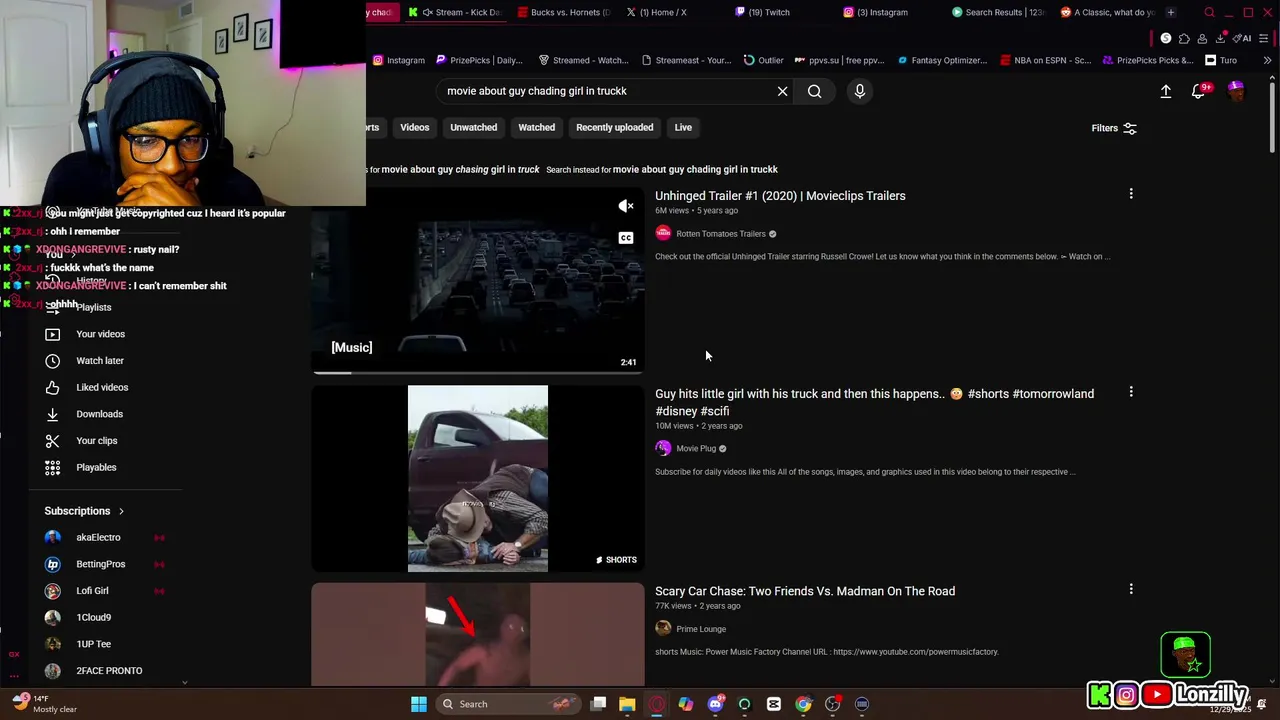This screenshot has height=720, width=1280.
Task: Open Discord from the taskbar
Action: pyautogui.click(x=715, y=704)
